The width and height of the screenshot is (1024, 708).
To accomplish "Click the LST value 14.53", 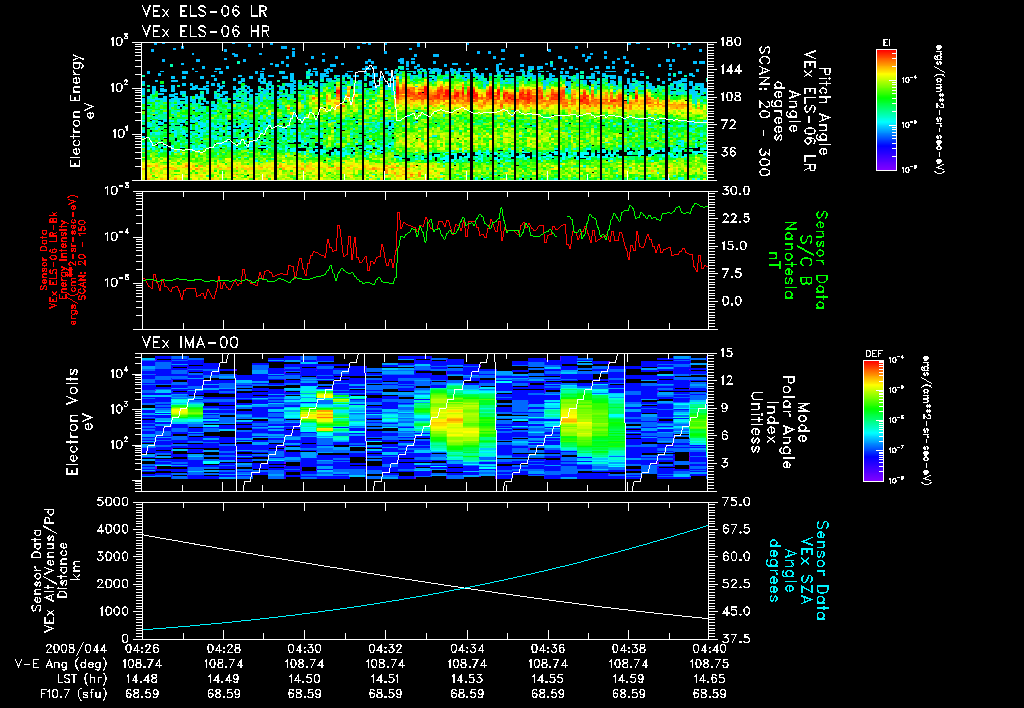I will [466, 679].
